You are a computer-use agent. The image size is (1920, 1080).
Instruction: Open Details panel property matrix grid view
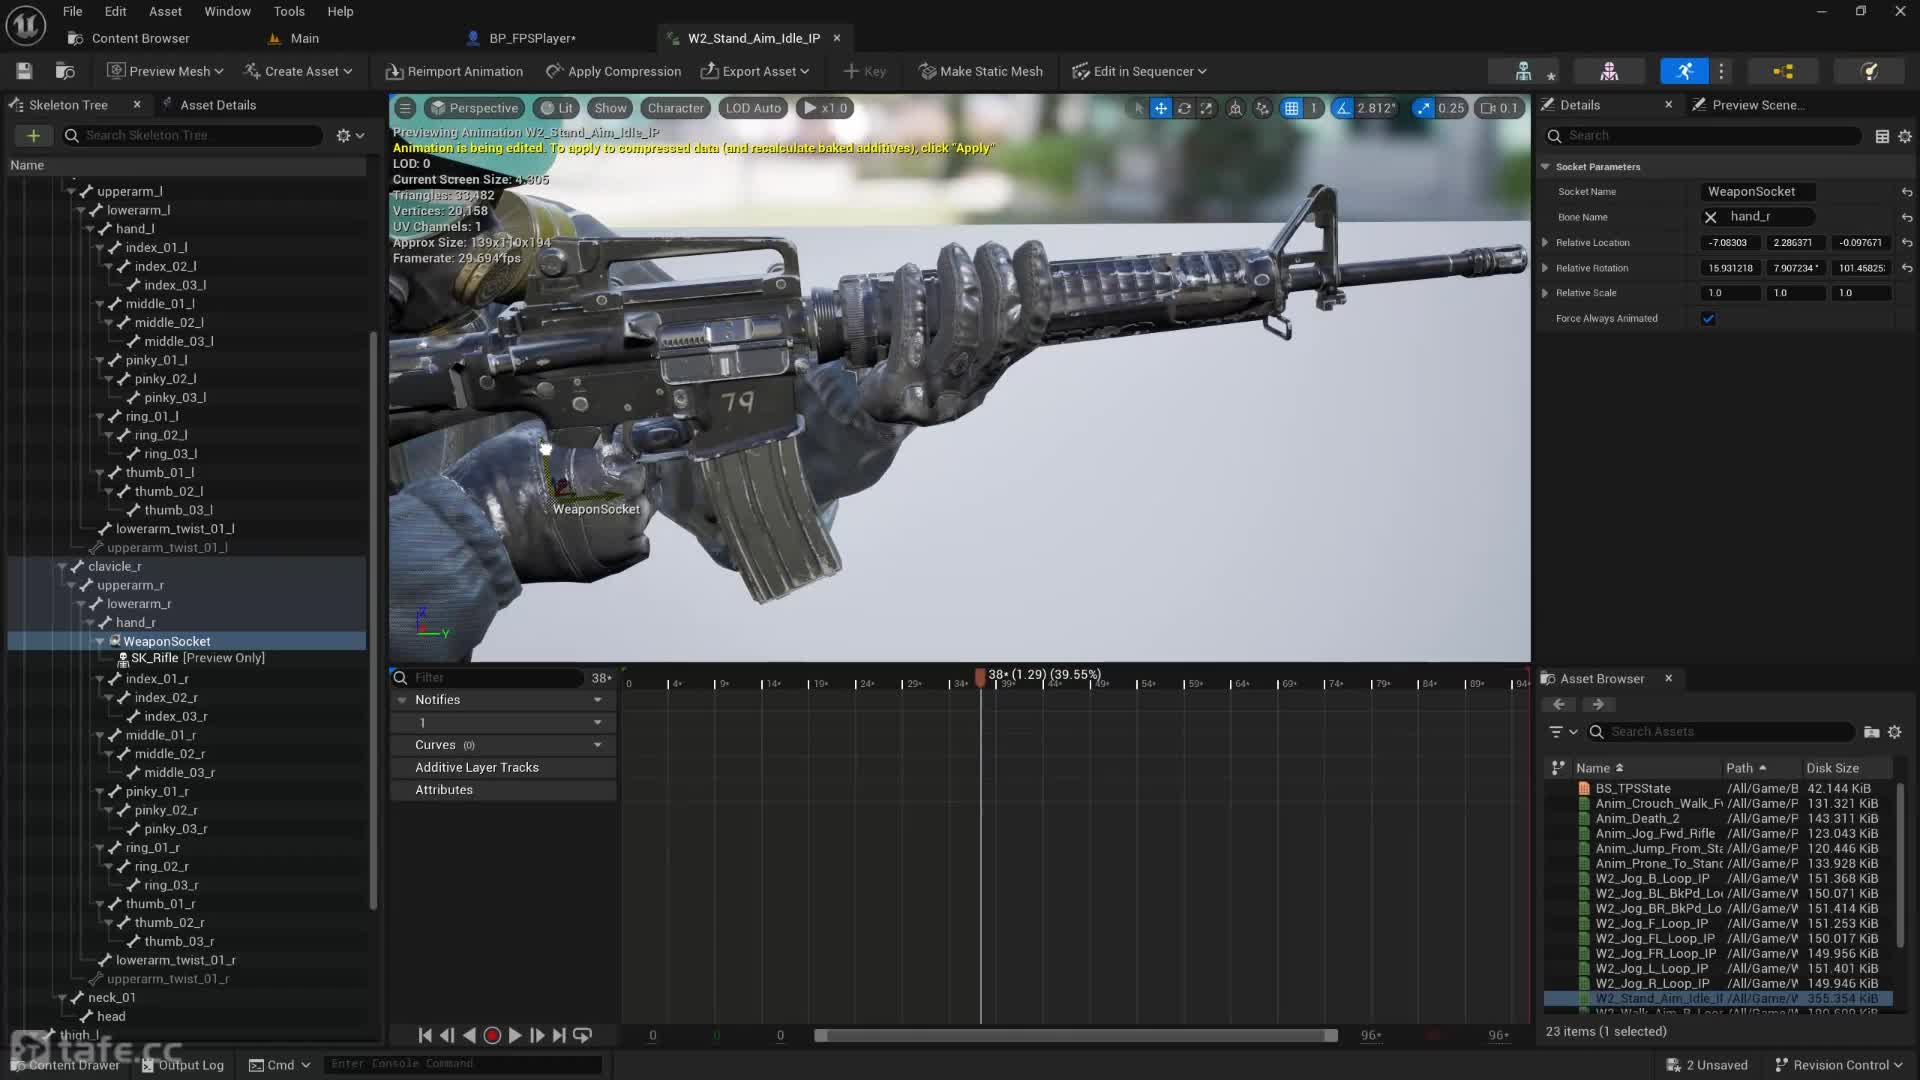coord(1882,136)
